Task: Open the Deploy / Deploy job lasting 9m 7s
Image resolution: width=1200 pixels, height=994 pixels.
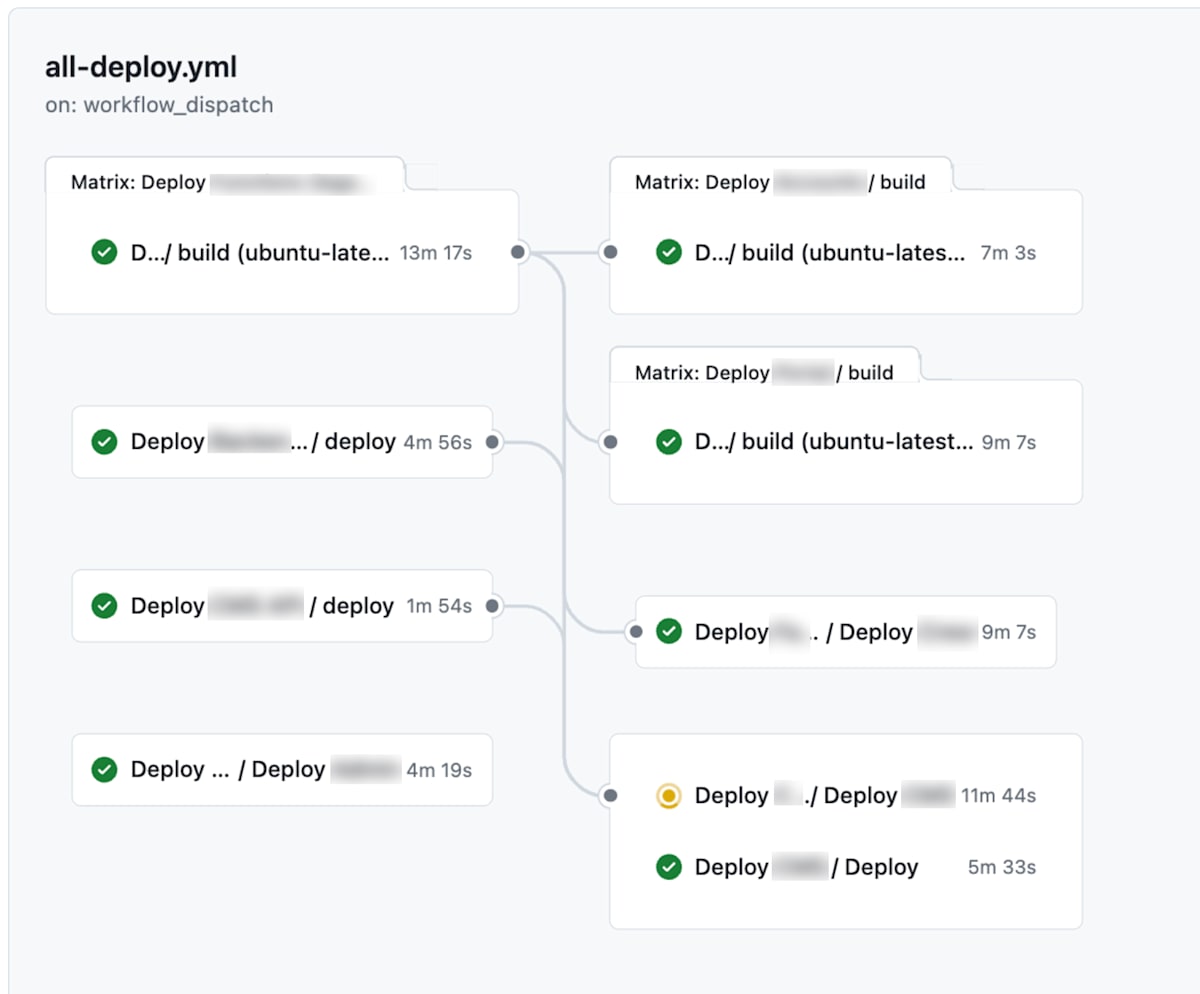Action: click(x=846, y=632)
